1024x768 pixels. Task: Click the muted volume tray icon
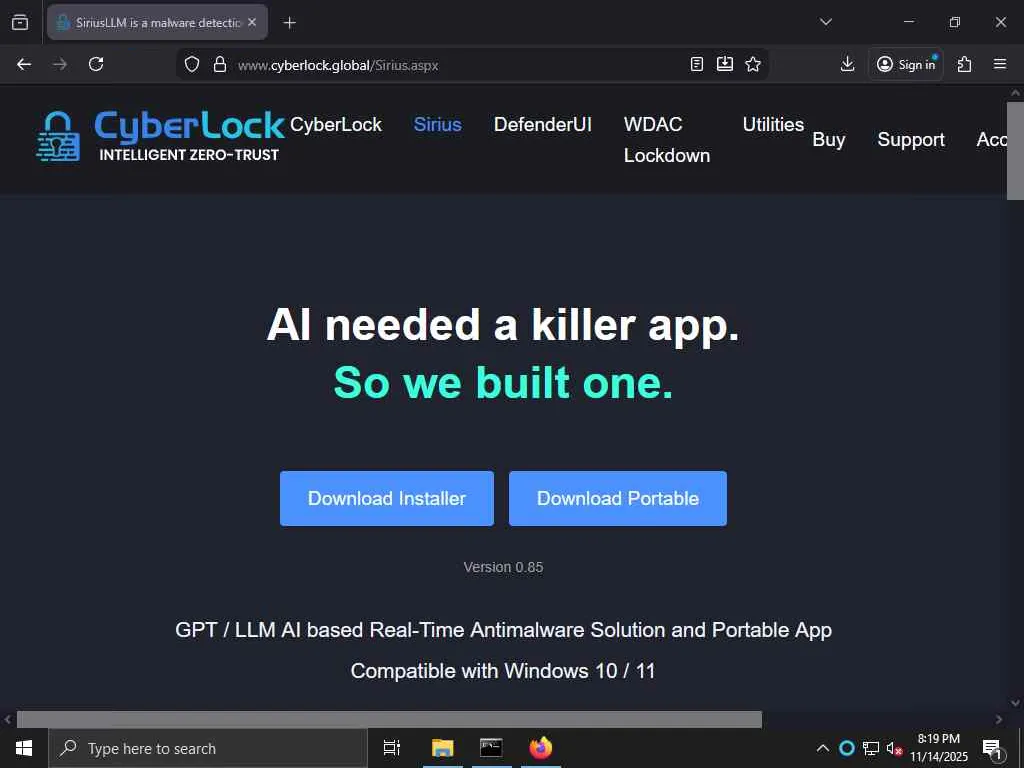[x=893, y=749]
